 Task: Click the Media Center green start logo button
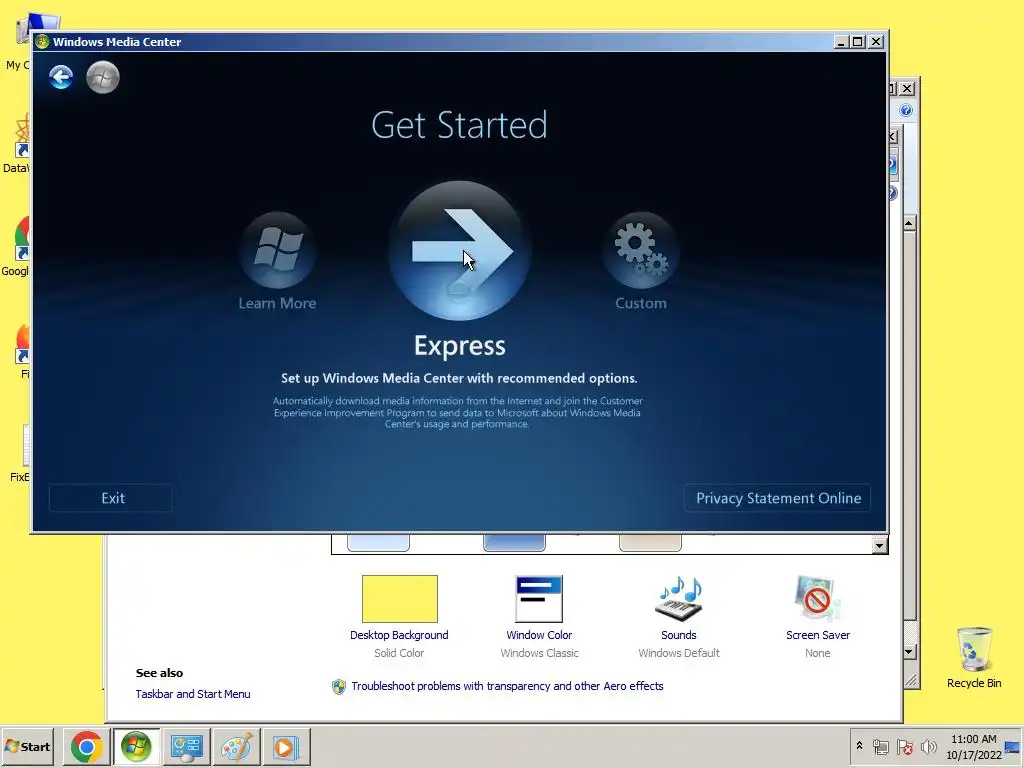click(103, 77)
